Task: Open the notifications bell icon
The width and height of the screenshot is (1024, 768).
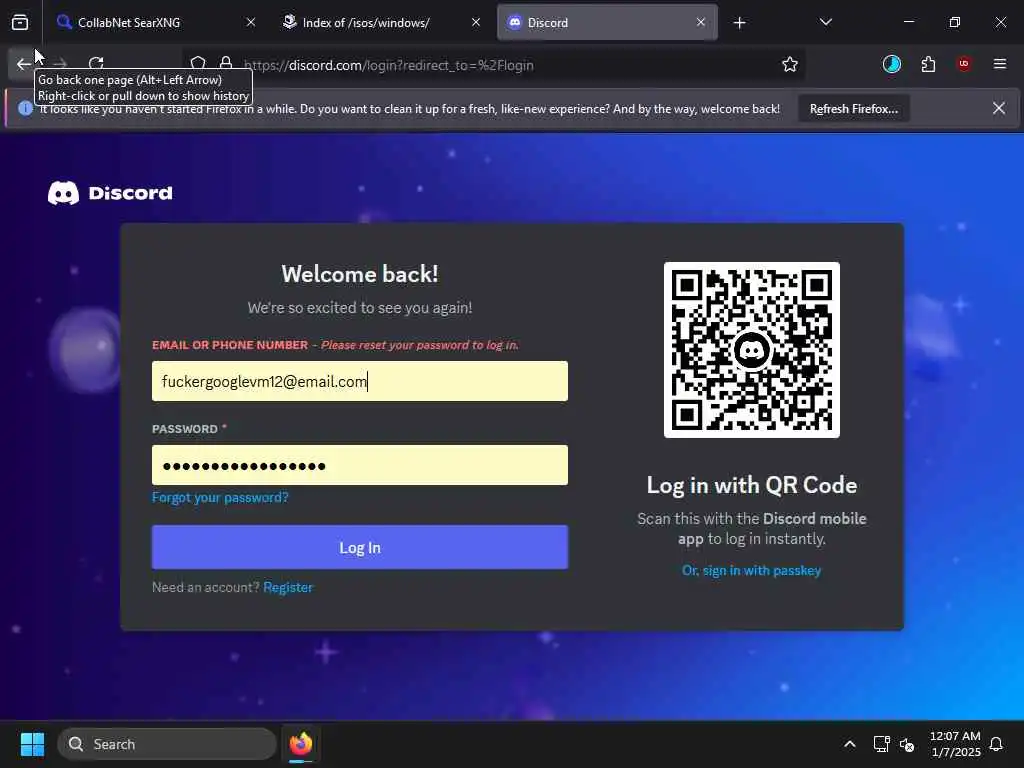Action: tap(997, 744)
